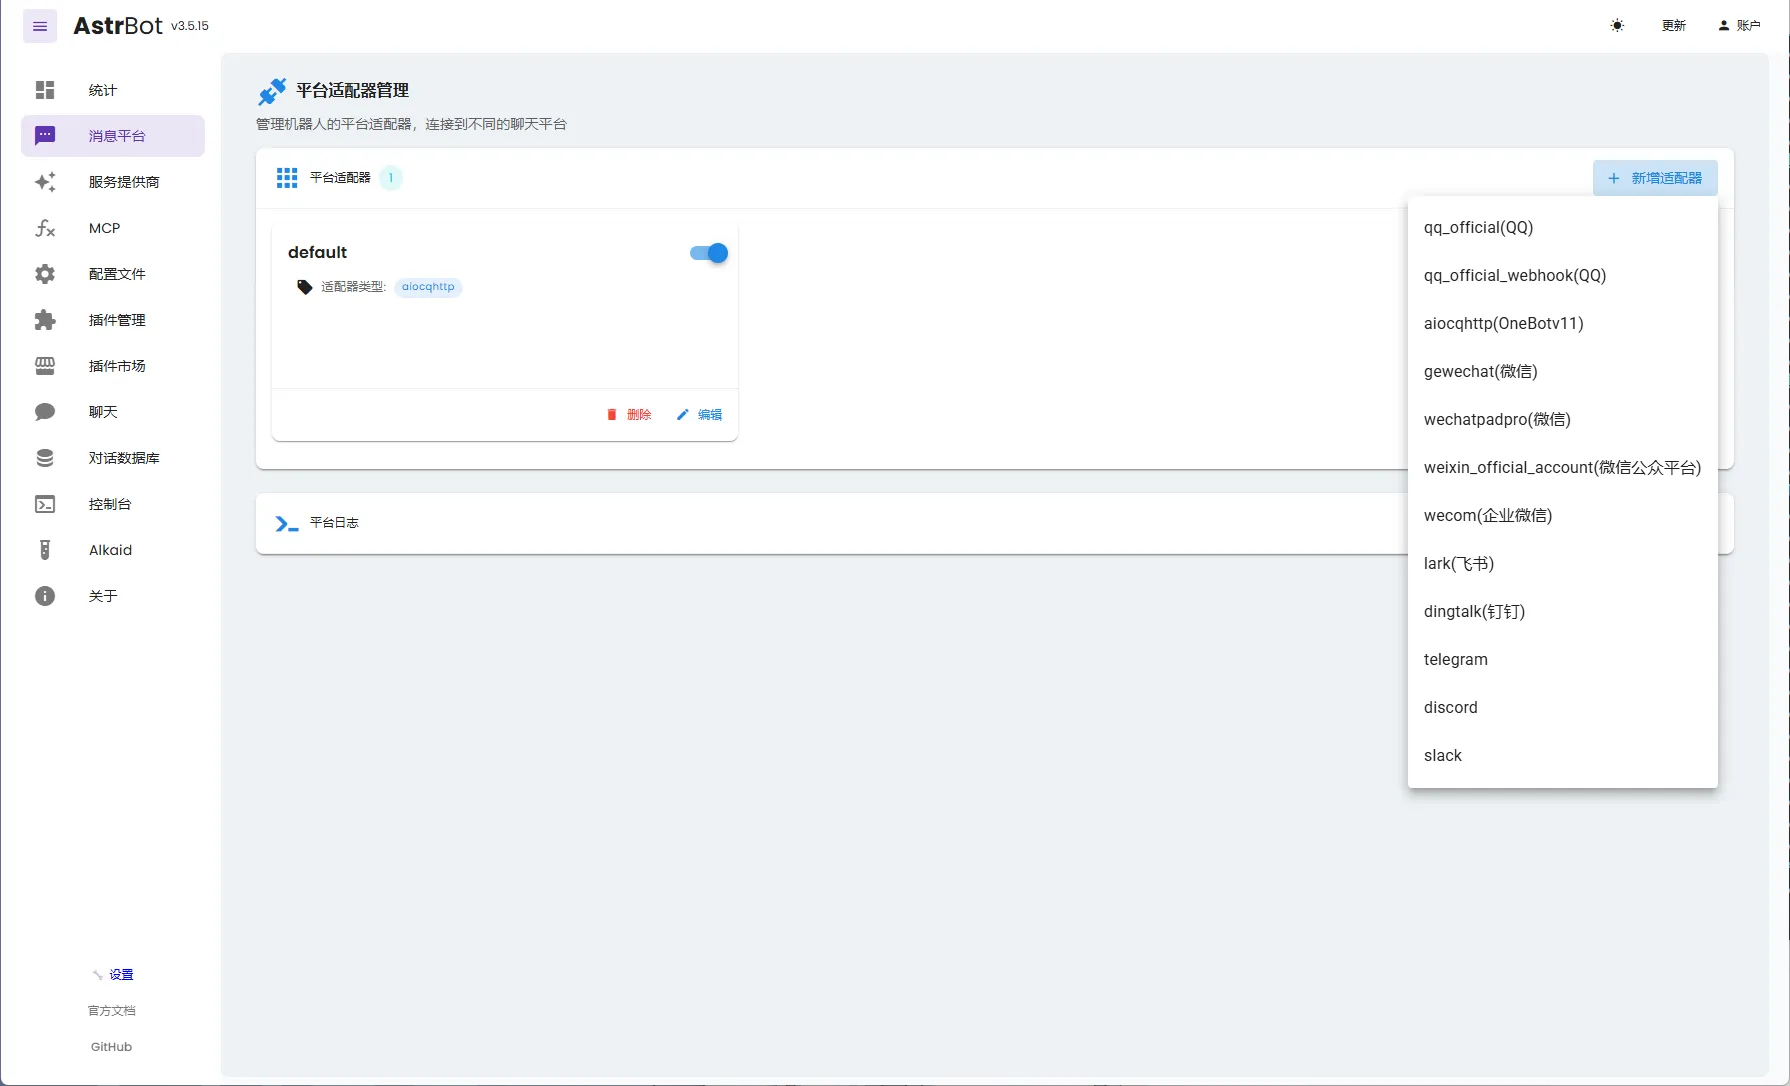The width and height of the screenshot is (1790, 1086).
Task: Click the Alkaid test tube icon
Action: 45,550
